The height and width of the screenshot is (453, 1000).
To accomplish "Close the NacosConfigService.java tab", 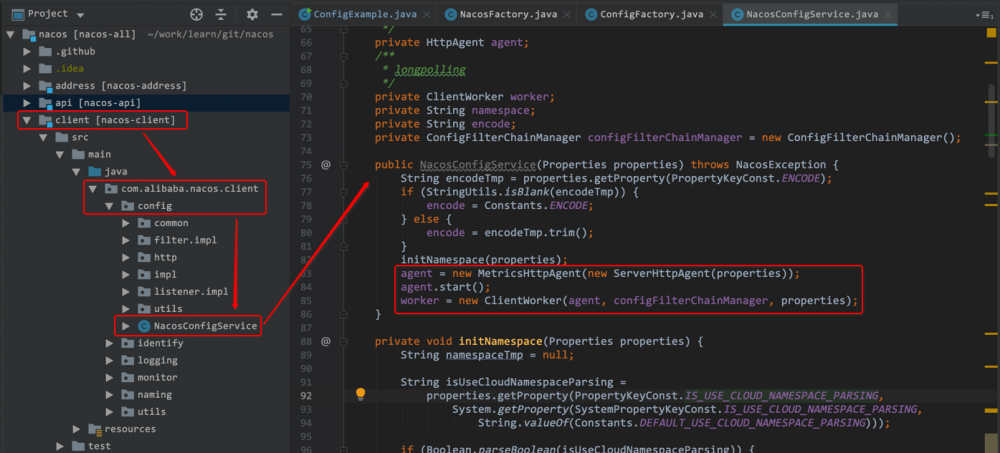I will tap(887, 14).
